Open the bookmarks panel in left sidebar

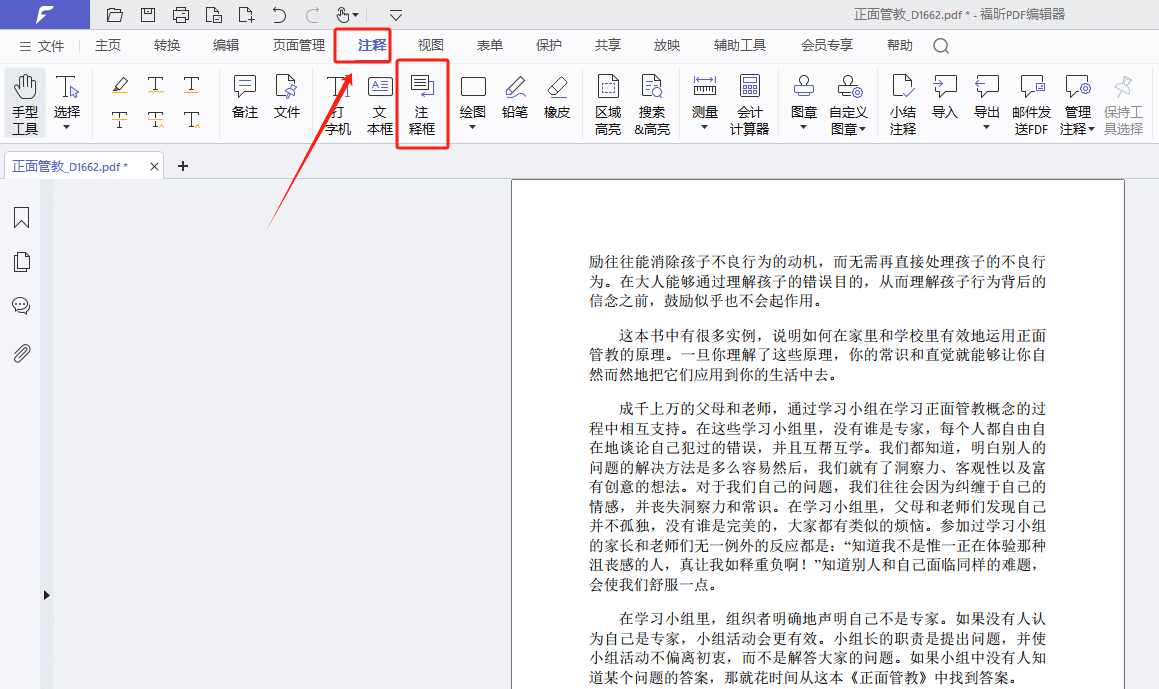point(21,218)
